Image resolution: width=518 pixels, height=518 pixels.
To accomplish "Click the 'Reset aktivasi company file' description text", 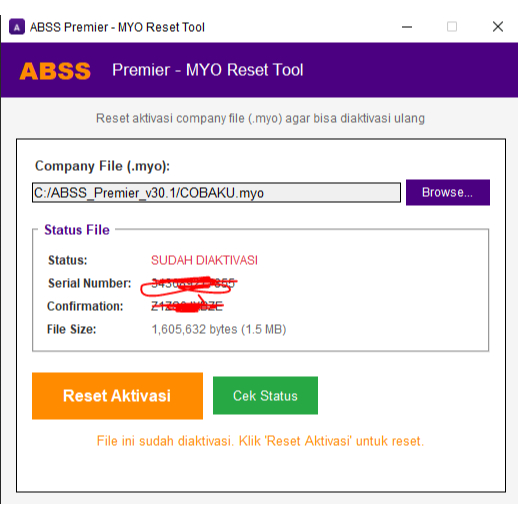I will point(260,118).
